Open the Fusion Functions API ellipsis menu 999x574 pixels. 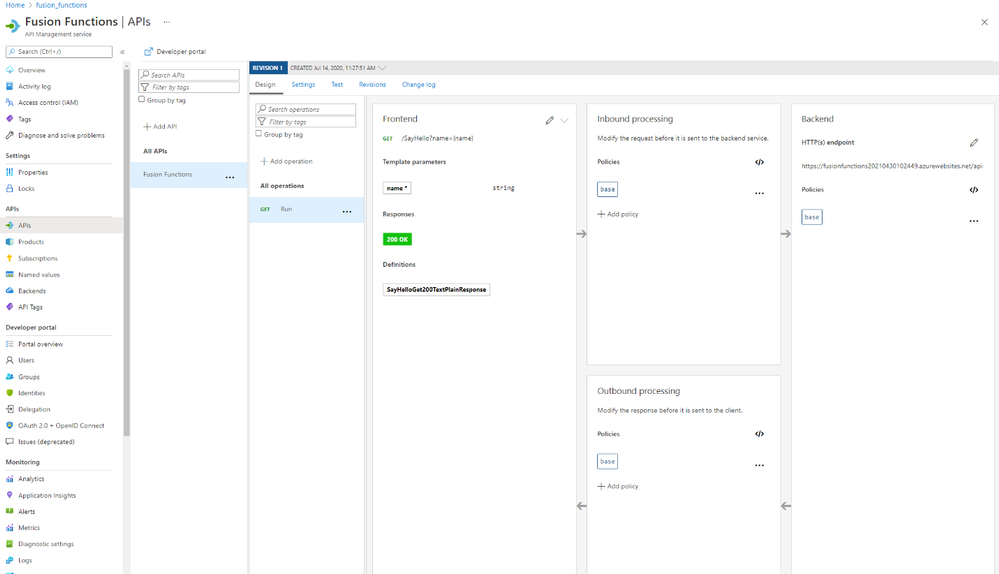pyautogui.click(x=230, y=178)
